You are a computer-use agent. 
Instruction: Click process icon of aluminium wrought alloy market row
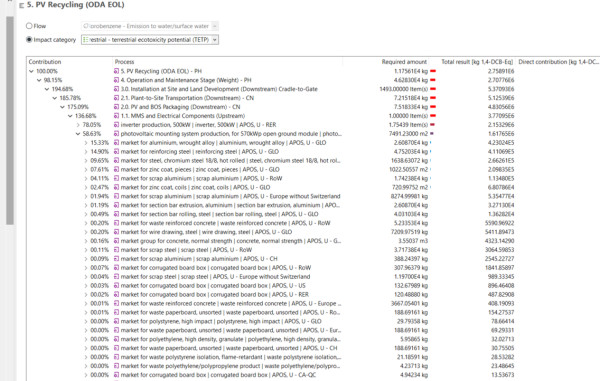pyautogui.click(x=116, y=143)
